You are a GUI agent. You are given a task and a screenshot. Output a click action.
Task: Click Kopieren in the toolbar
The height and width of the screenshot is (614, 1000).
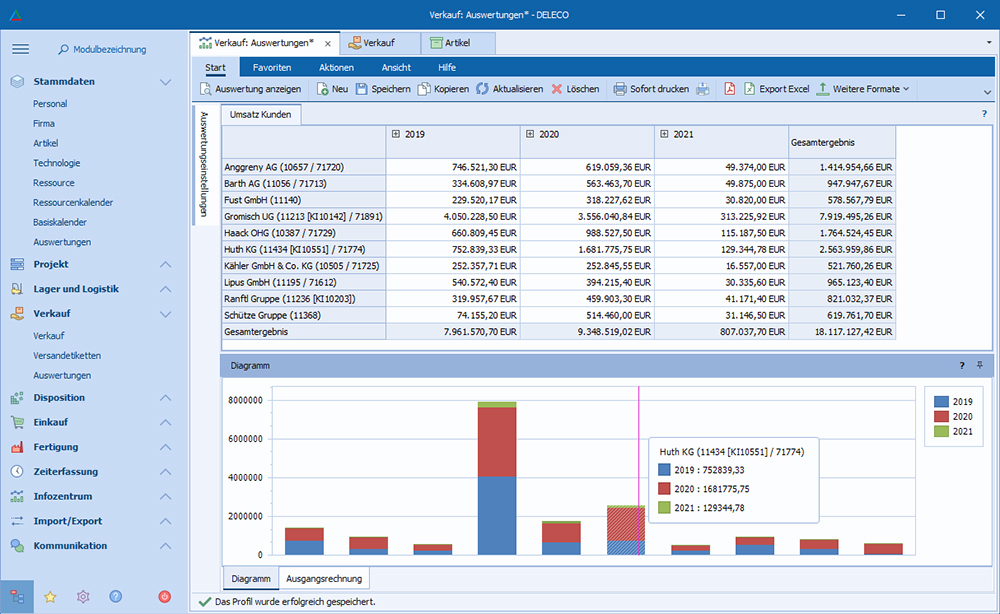coord(443,89)
